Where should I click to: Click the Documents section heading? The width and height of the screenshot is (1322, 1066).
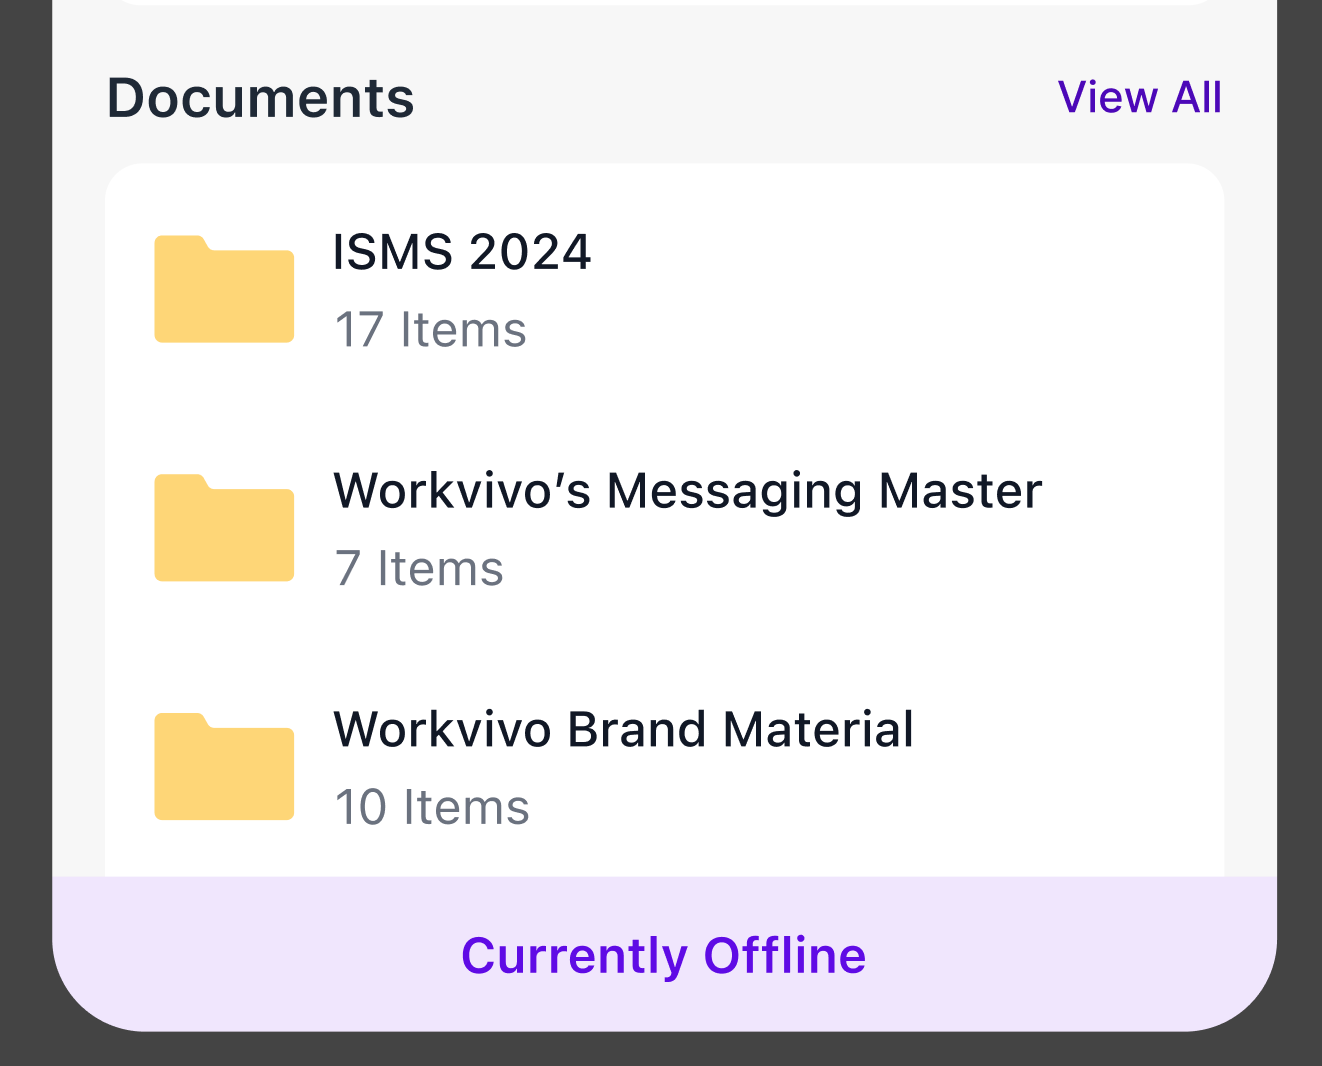tap(261, 98)
